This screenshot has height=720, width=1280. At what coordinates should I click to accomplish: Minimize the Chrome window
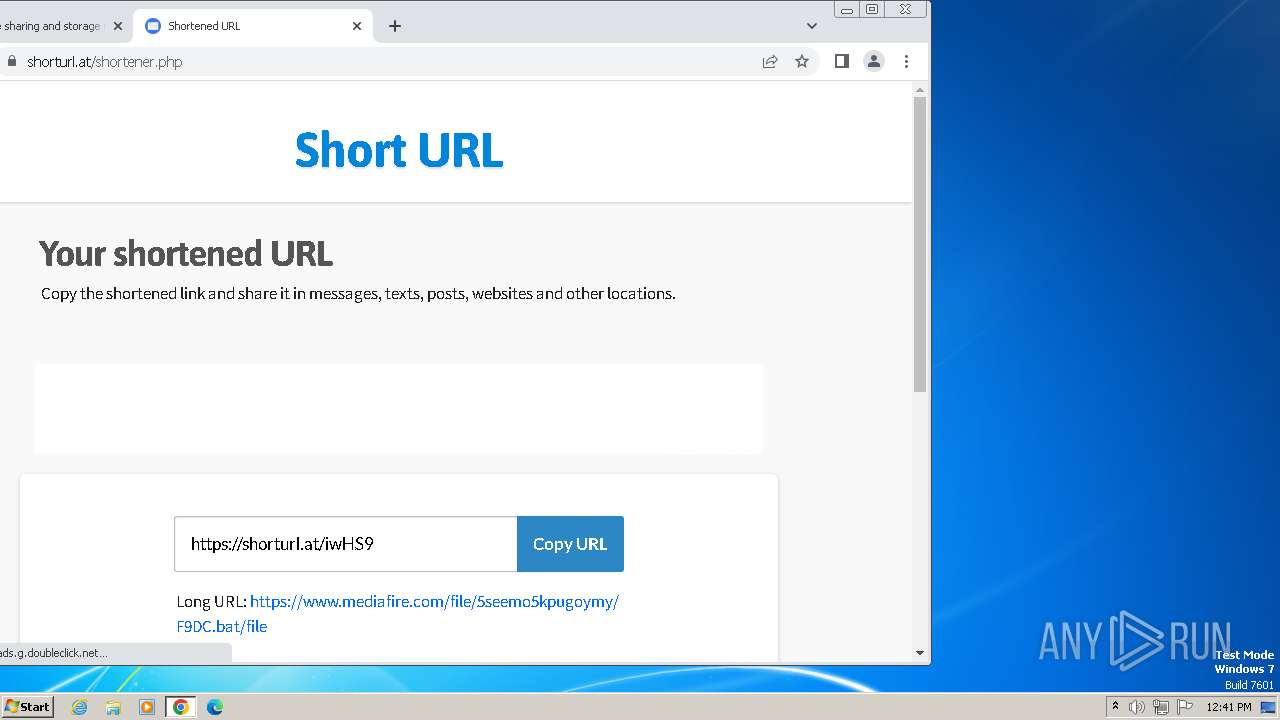847,9
